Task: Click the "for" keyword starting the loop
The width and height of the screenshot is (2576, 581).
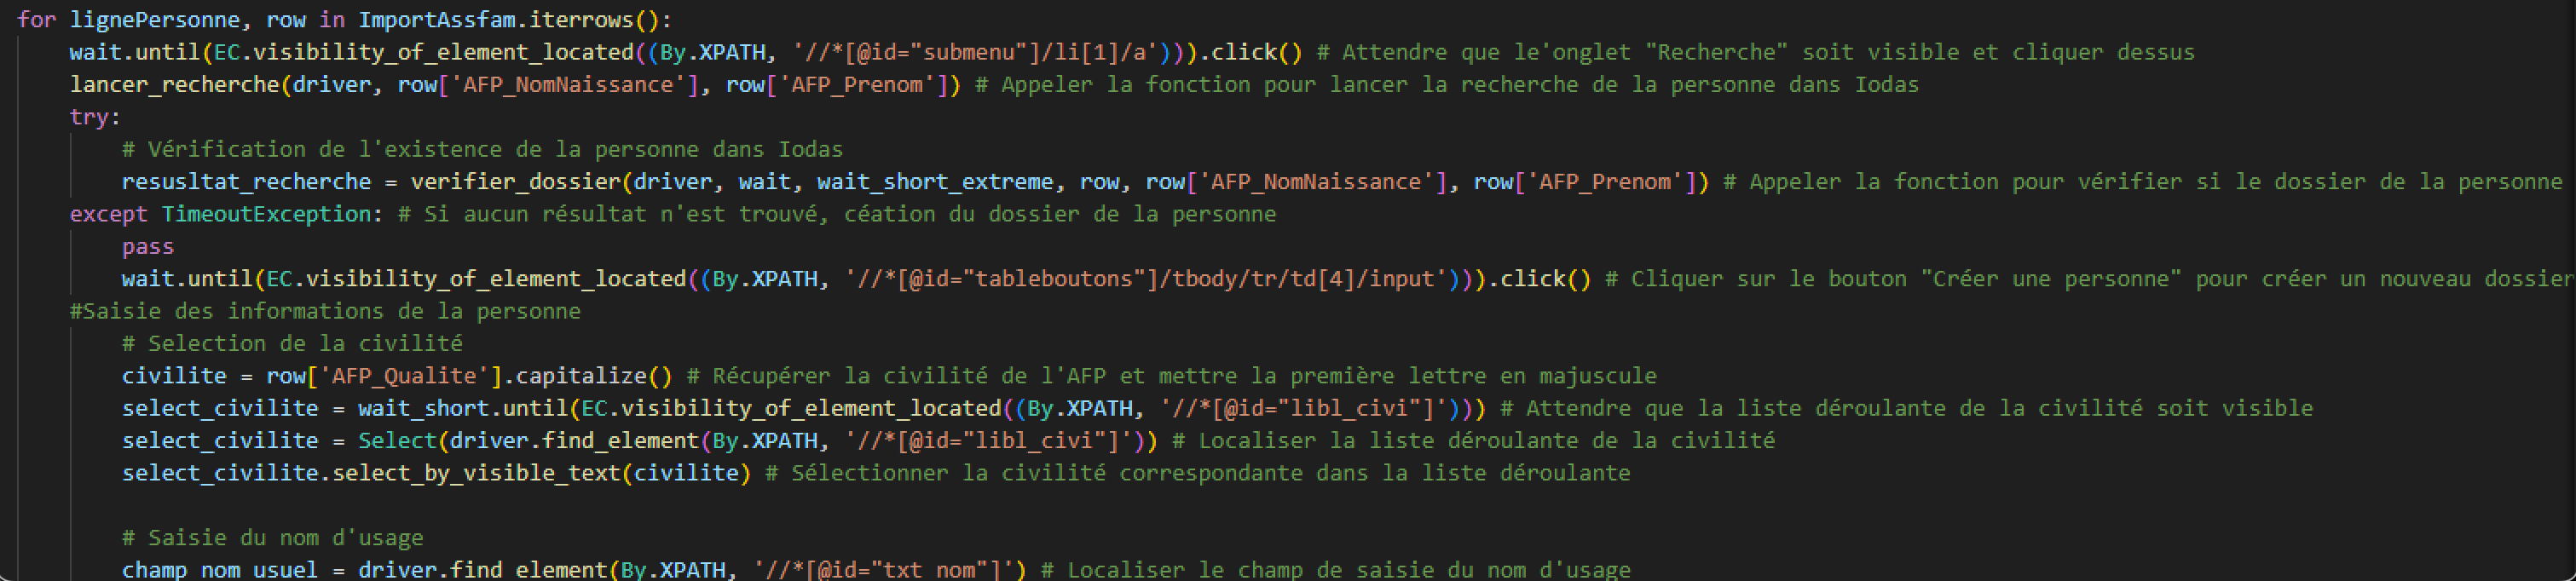Action: click(36, 20)
